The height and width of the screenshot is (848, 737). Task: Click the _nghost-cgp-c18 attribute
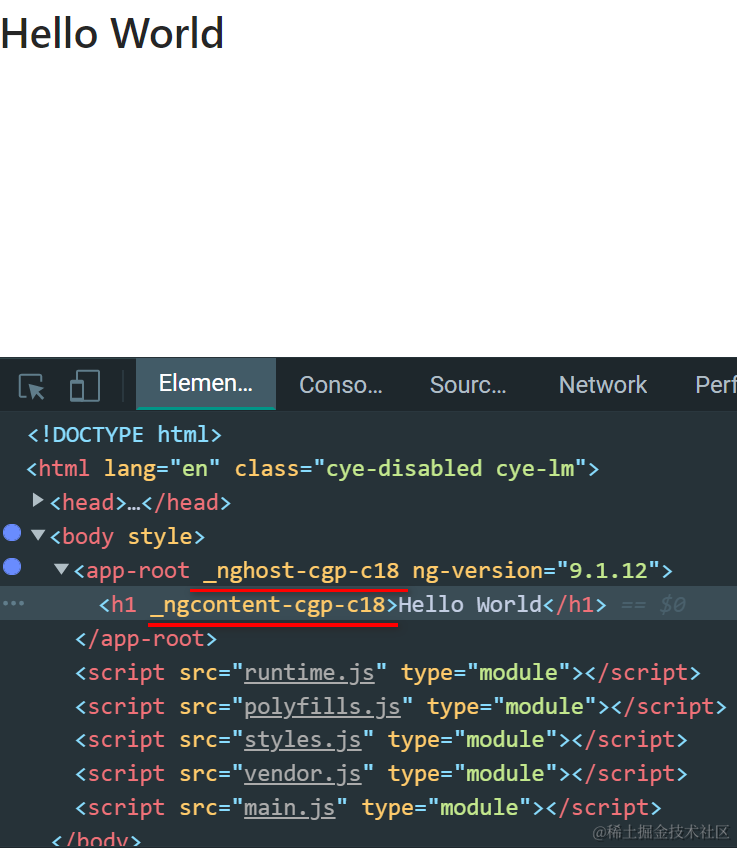coord(301,571)
